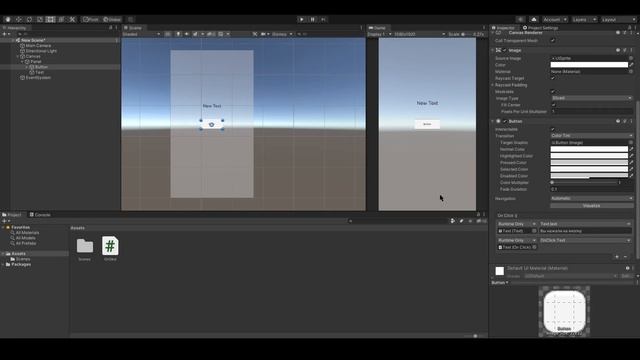Switch to the Inspector tab

pyautogui.click(x=503, y=28)
